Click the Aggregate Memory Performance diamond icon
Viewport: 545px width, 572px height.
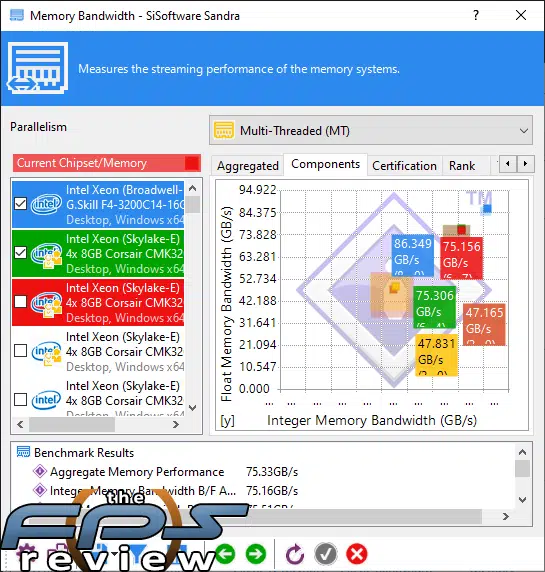click(40, 471)
